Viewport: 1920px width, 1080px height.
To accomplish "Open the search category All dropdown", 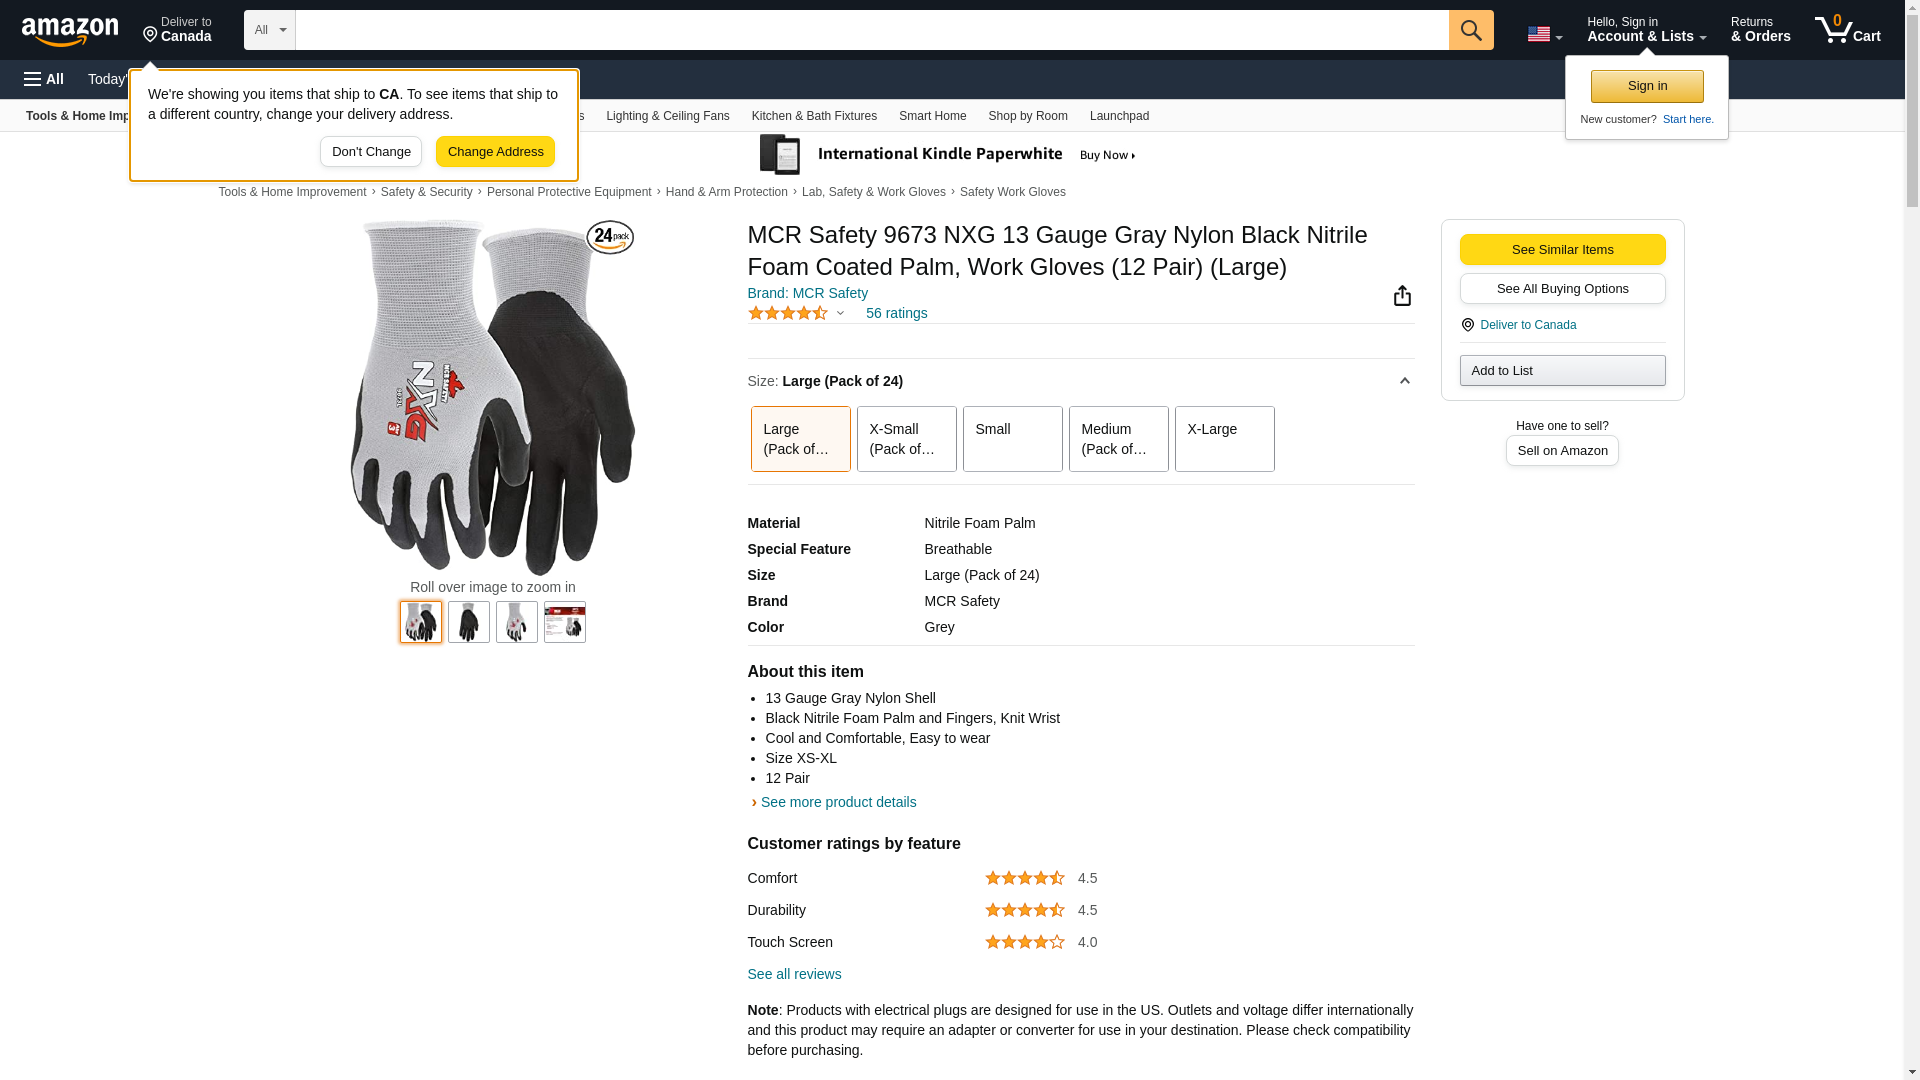I will (270, 30).
